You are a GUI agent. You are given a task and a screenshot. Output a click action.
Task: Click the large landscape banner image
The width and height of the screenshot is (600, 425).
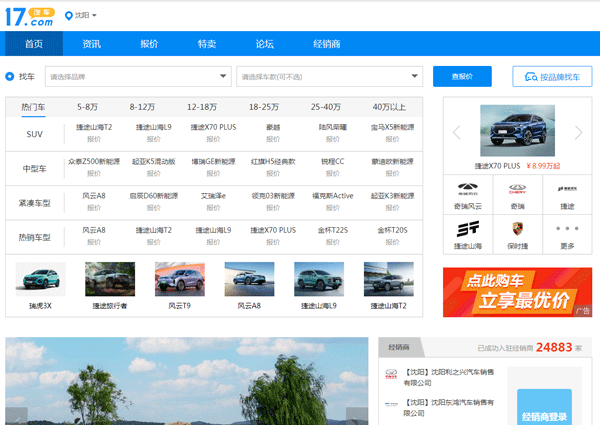tap(187, 381)
